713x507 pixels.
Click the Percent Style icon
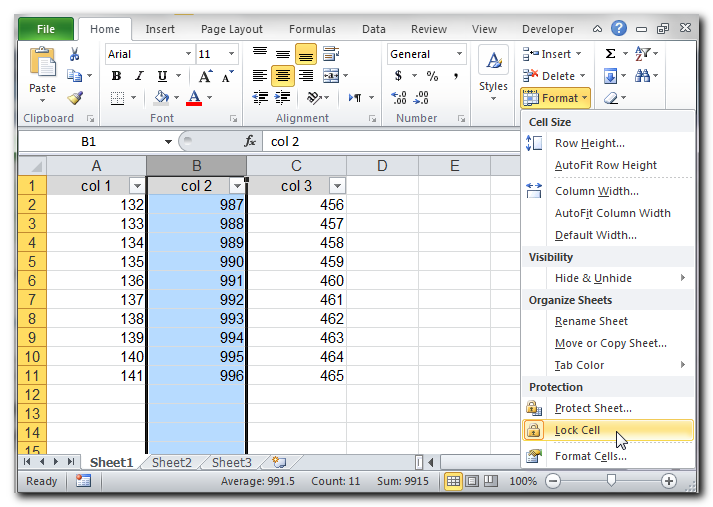[432, 76]
